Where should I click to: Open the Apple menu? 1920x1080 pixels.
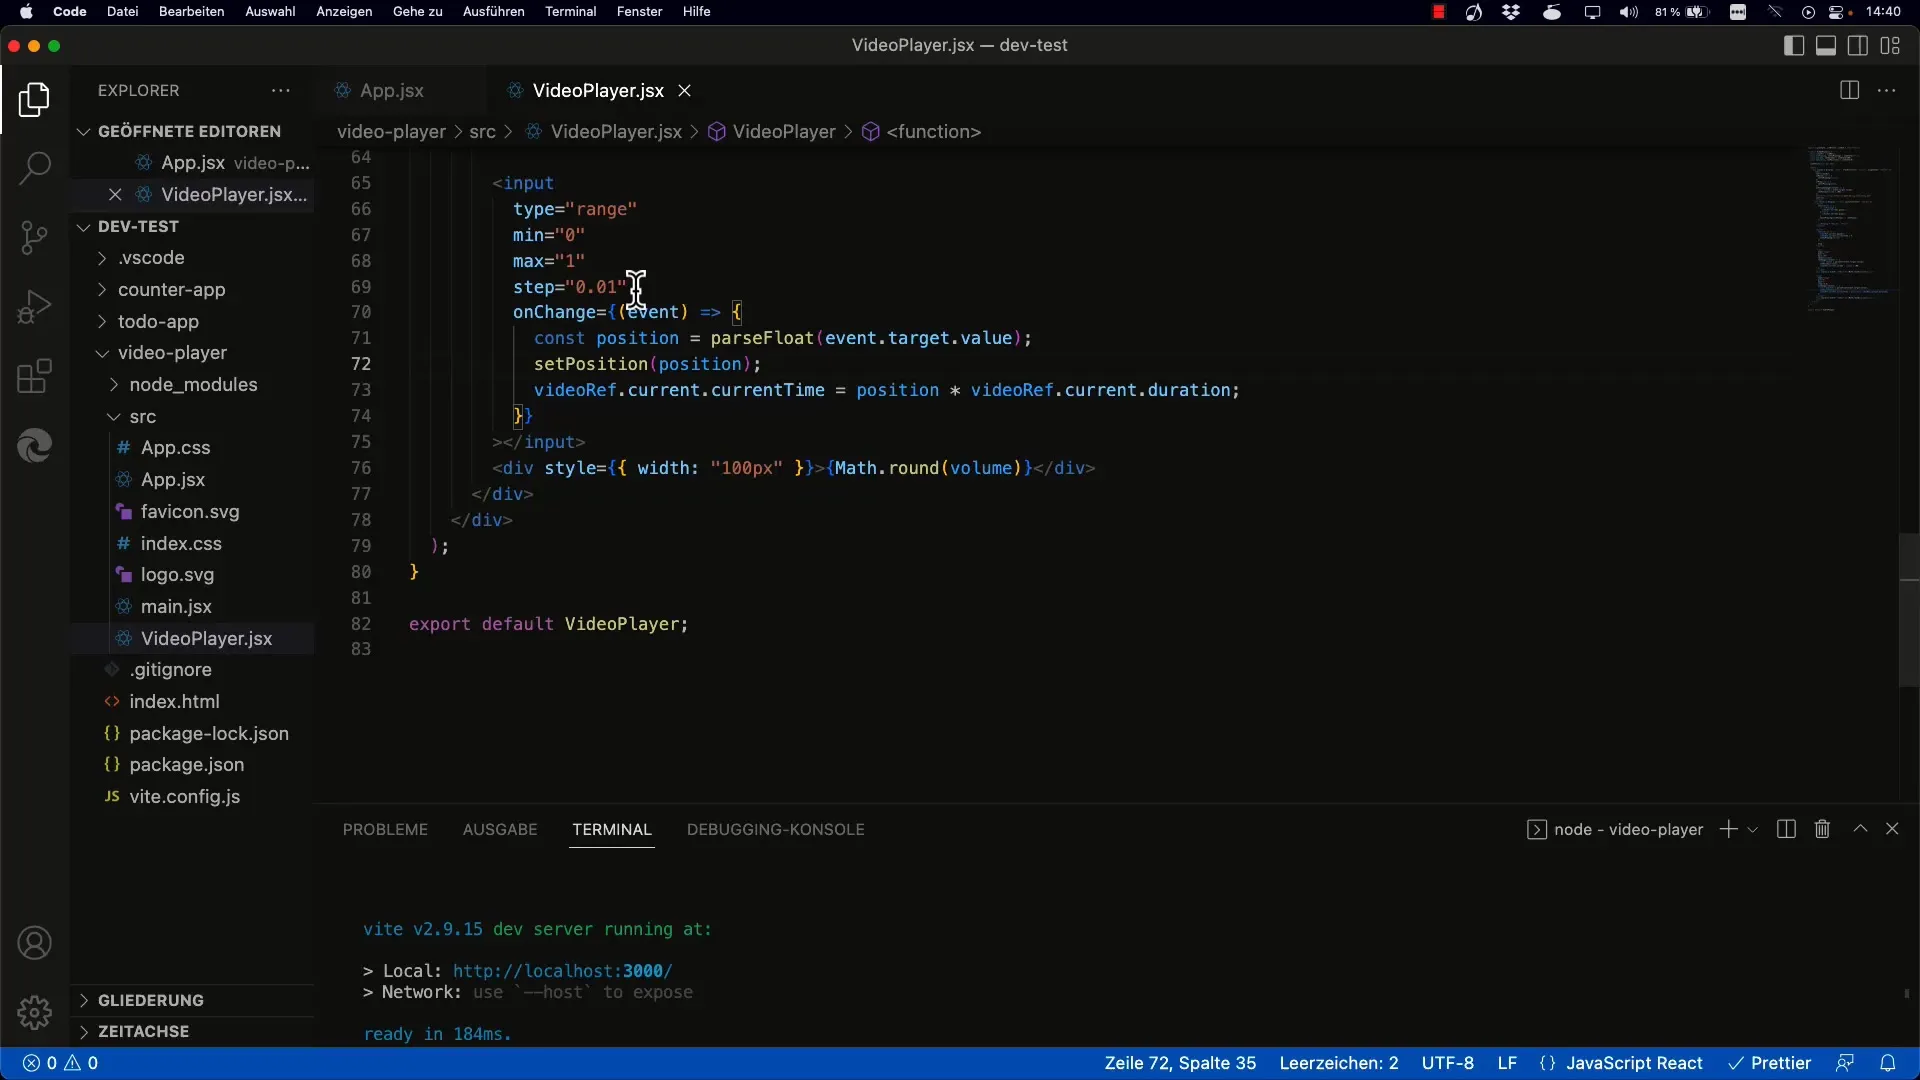26,12
